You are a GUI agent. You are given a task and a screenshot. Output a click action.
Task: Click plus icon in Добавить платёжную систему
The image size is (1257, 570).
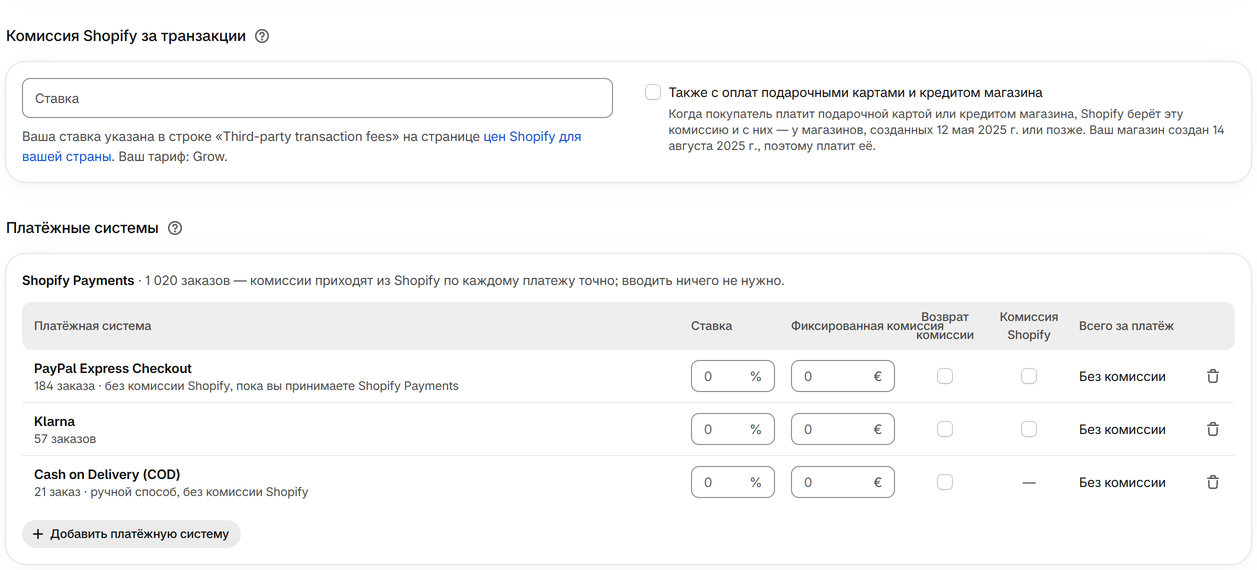pyautogui.click(x=38, y=534)
